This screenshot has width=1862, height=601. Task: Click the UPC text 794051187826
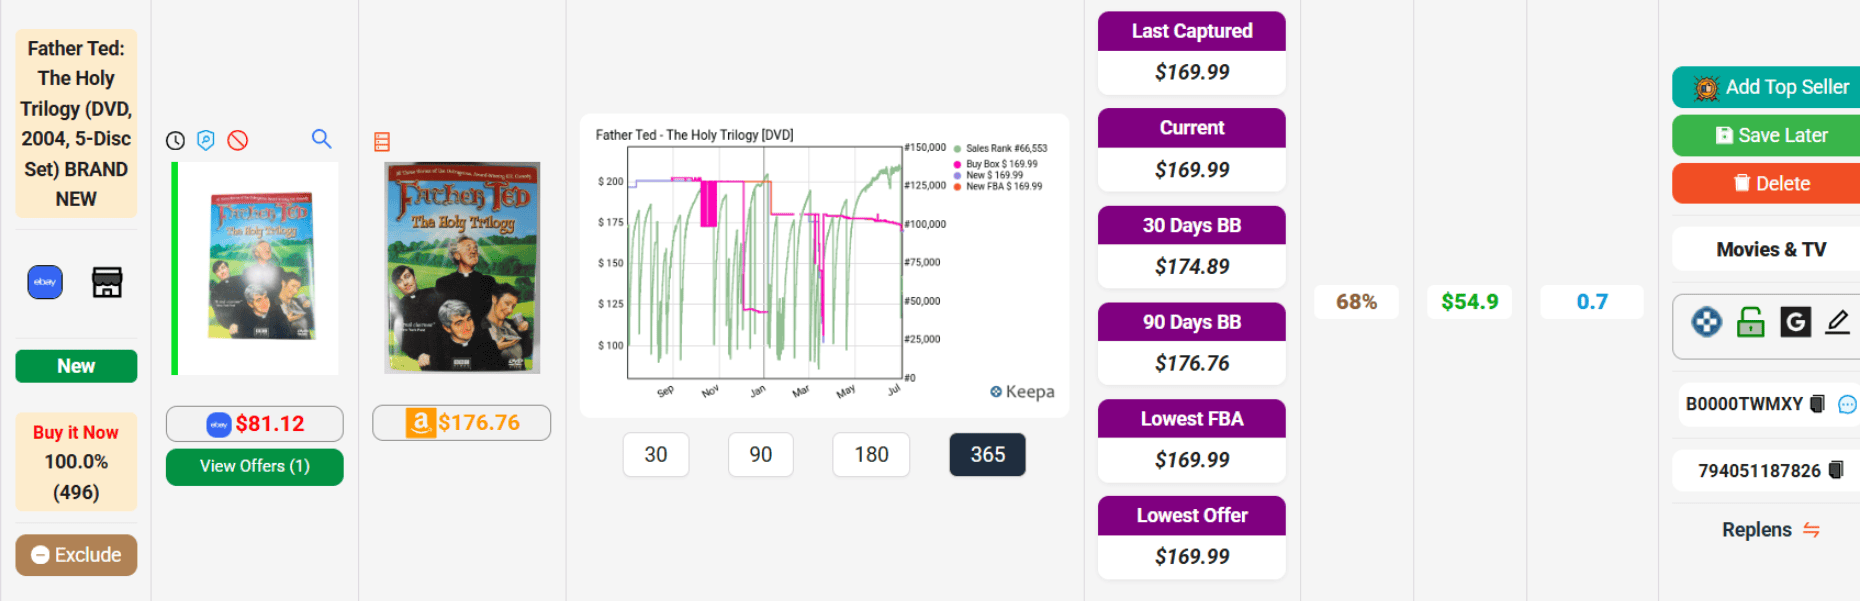coord(1759,471)
